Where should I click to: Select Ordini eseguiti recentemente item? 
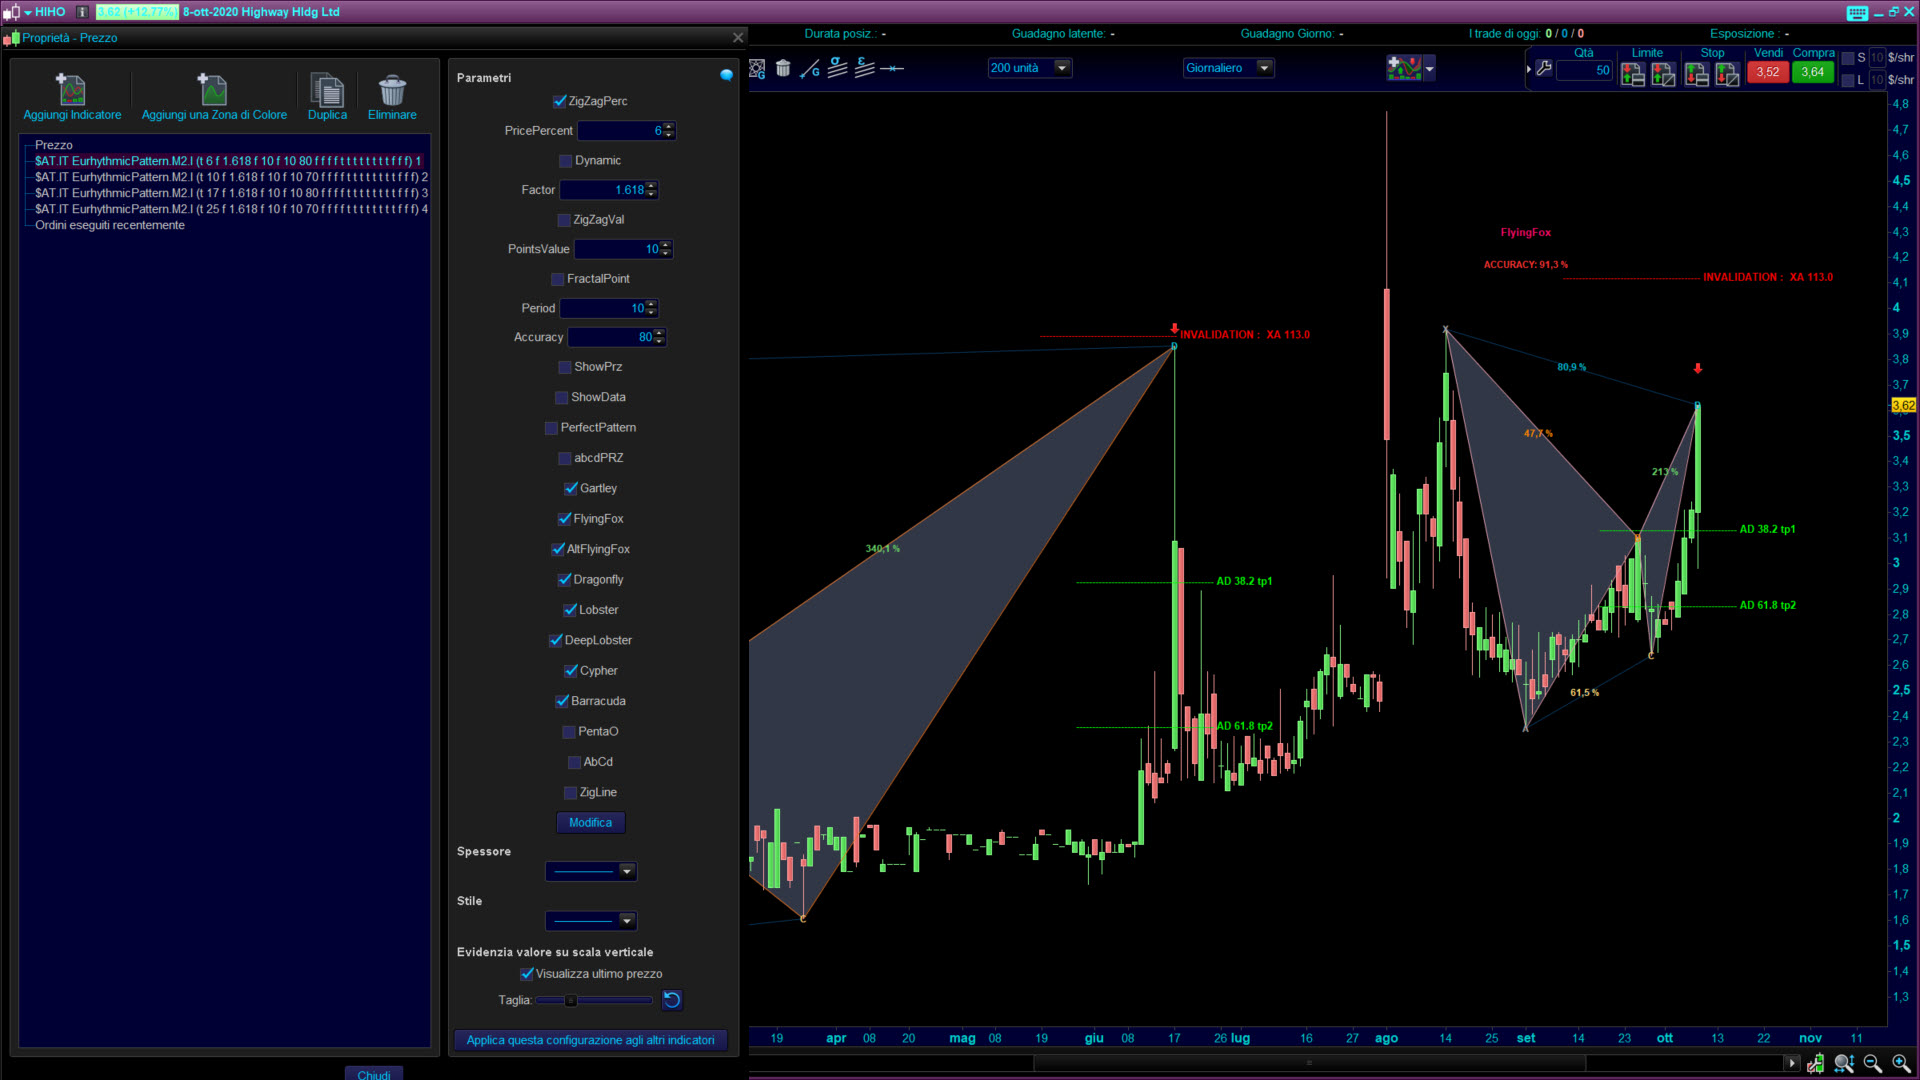(x=110, y=225)
